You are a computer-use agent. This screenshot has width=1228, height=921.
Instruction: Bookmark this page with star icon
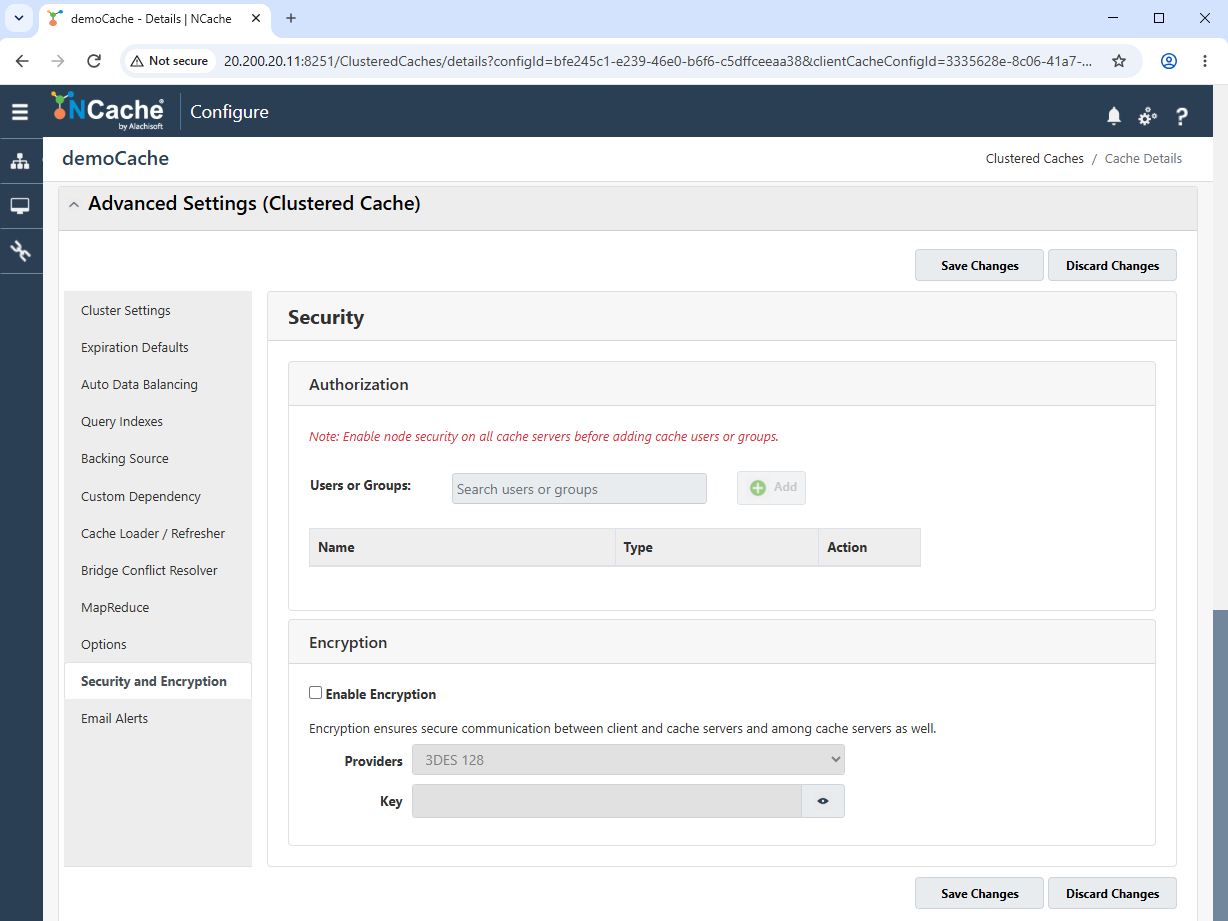1119,61
